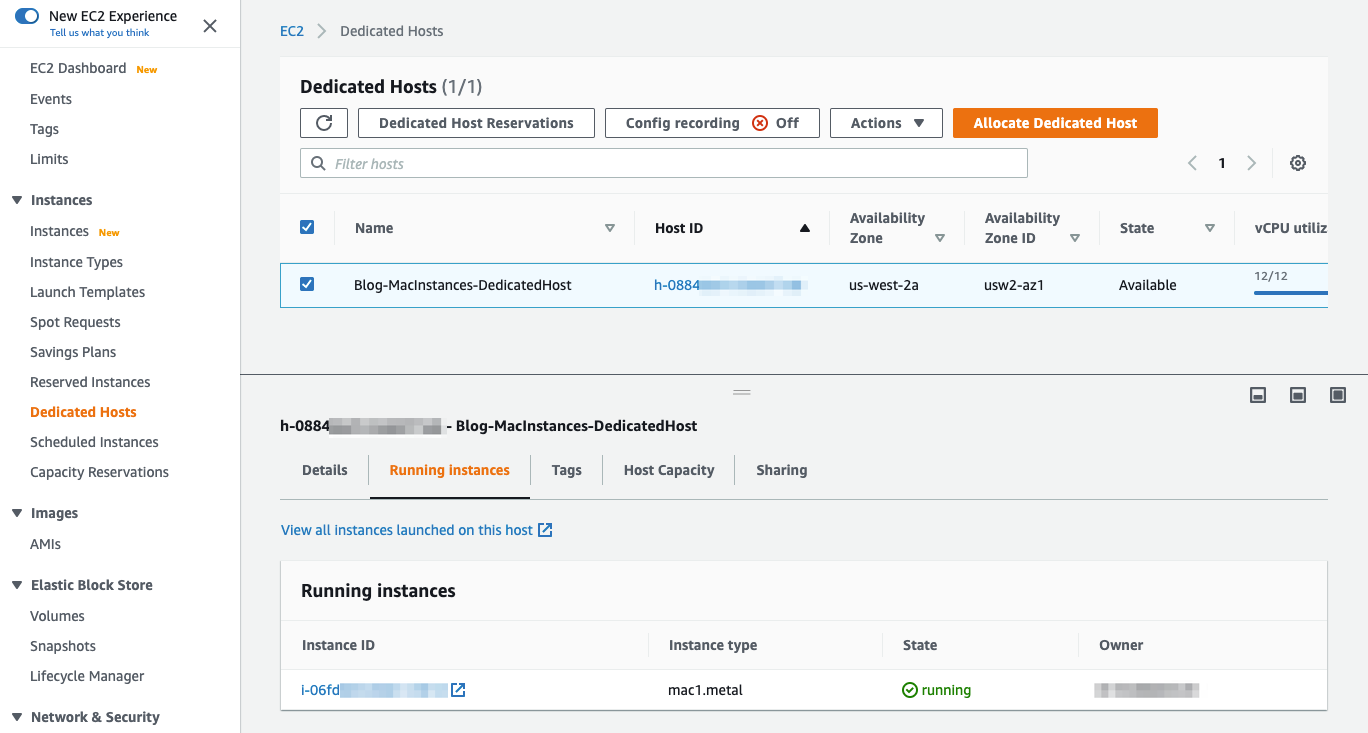Open the Host Capacity tab

tap(667, 469)
